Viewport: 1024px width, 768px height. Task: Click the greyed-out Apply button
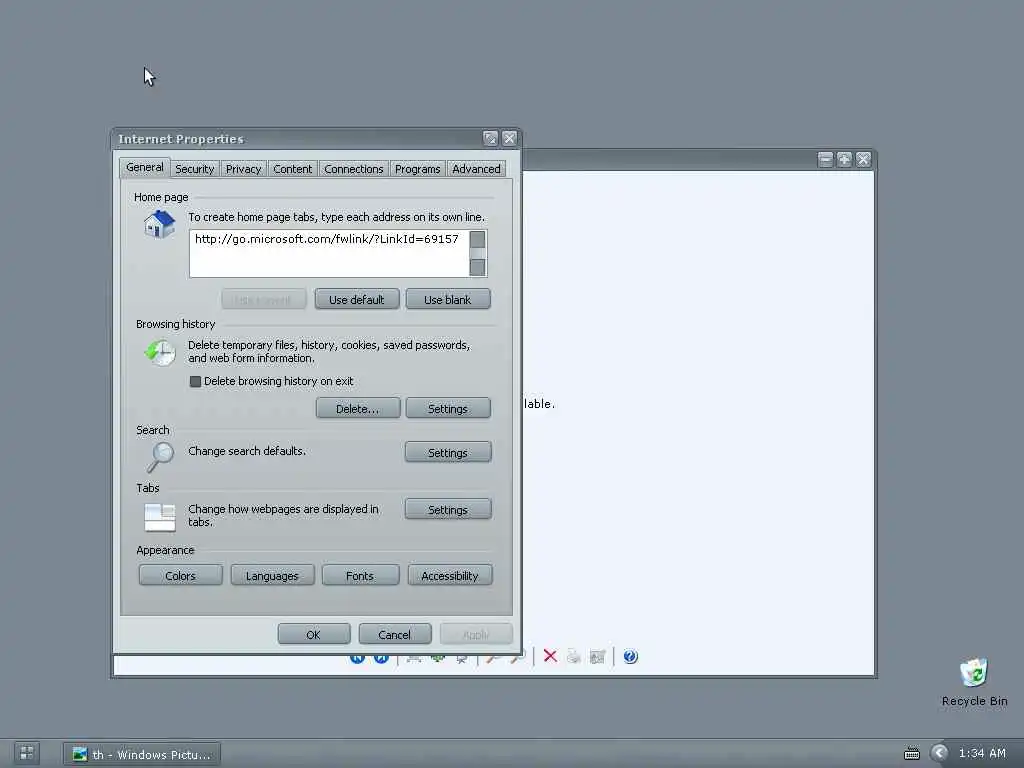(x=475, y=635)
